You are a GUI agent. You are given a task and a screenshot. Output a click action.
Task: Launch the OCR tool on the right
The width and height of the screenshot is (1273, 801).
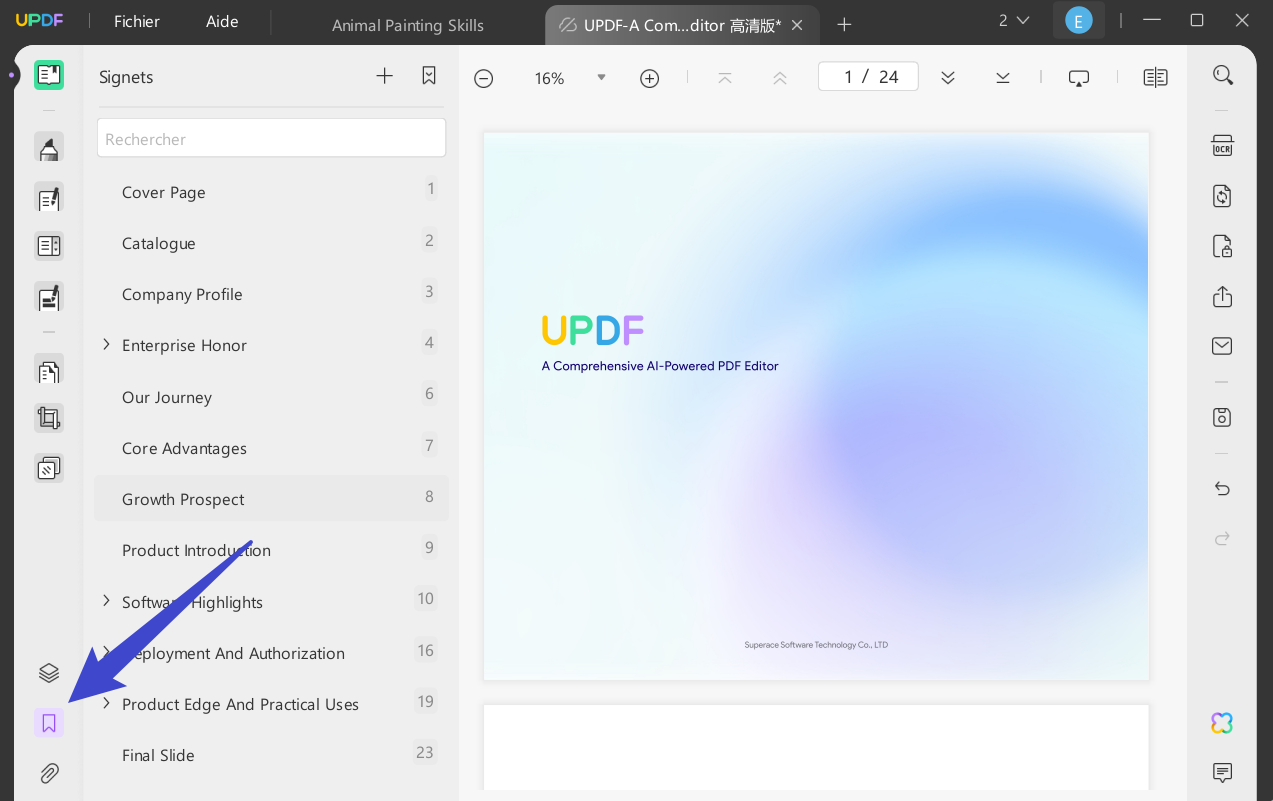coord(1222,146)
